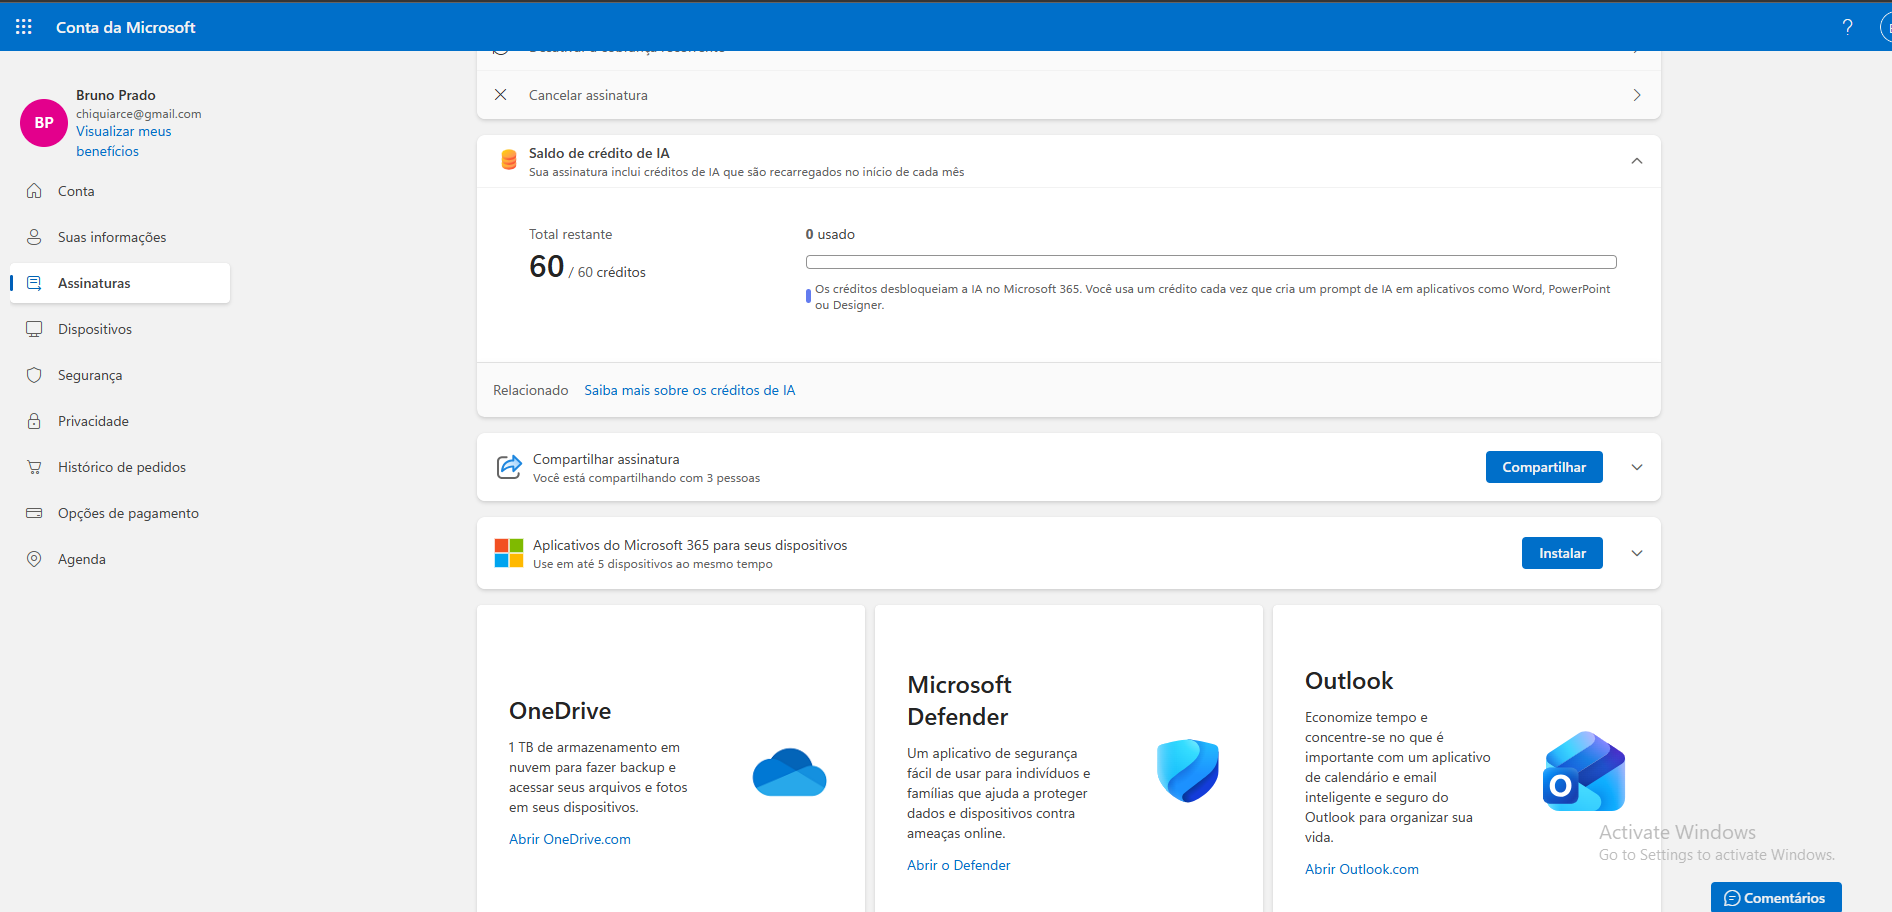Click the Assinaturas list icon

coord(34,283)
